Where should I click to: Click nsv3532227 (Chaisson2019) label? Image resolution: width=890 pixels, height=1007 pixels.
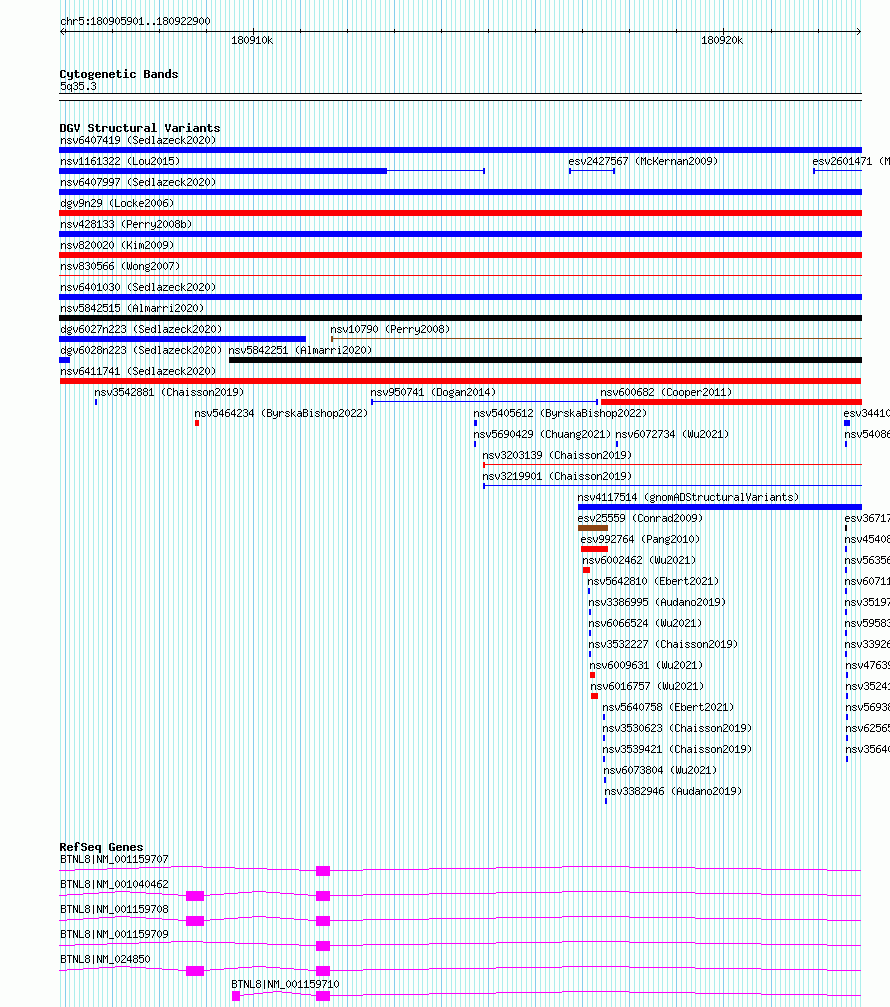(663, 644)
